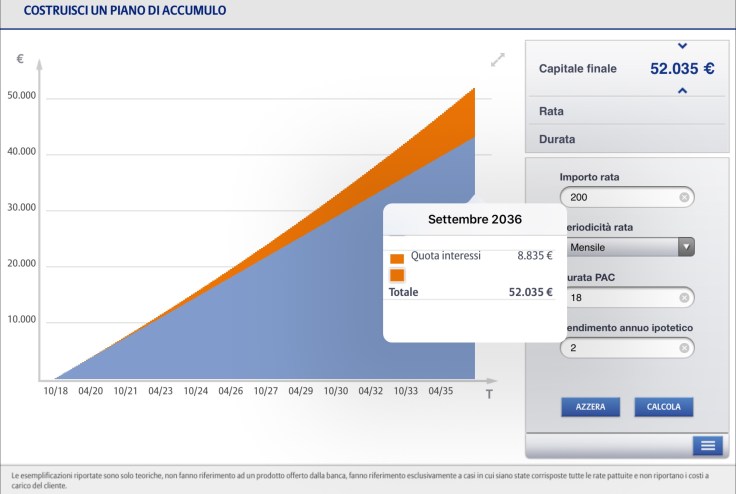Click the upper orange legend square

[397, 258]
